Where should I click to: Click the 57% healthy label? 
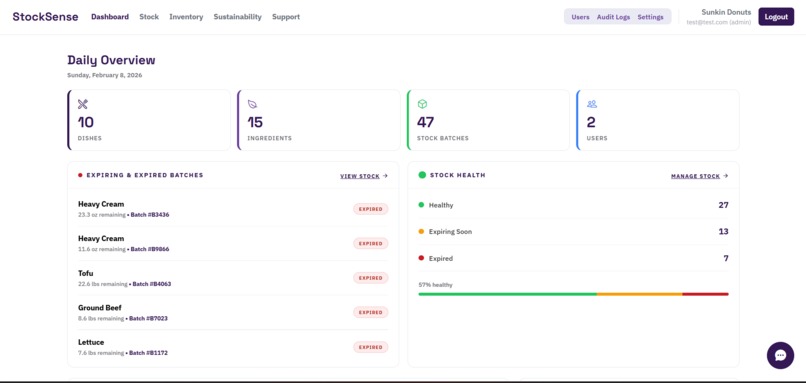click(435, 285)
